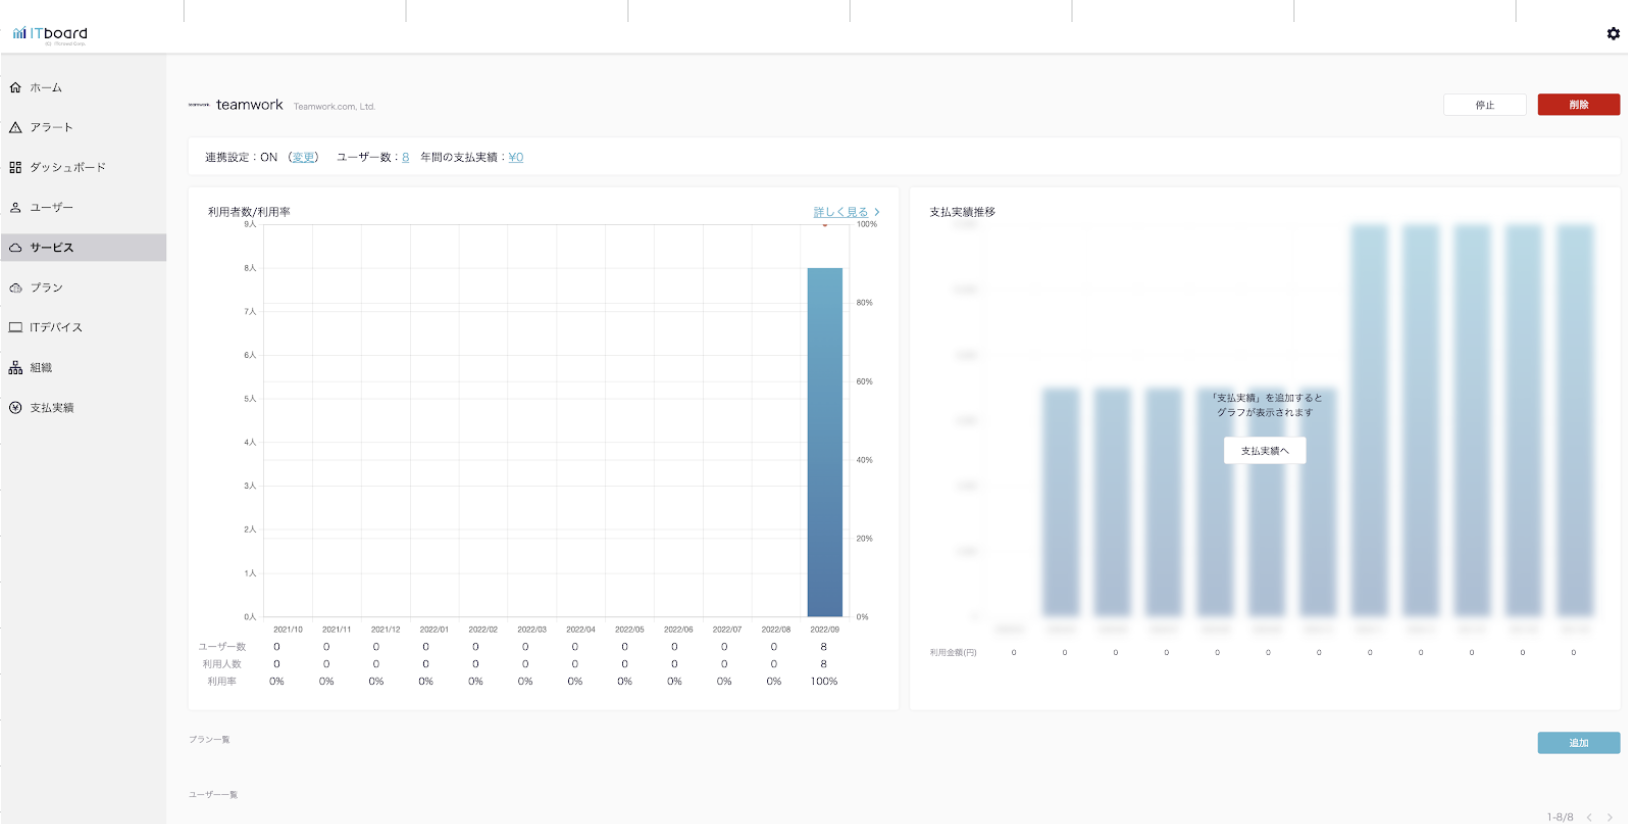Image resolution: width=1628 pixels, height=824 pixels.
Task: Click the plan icon in sidebar
Action: point(15,288)
